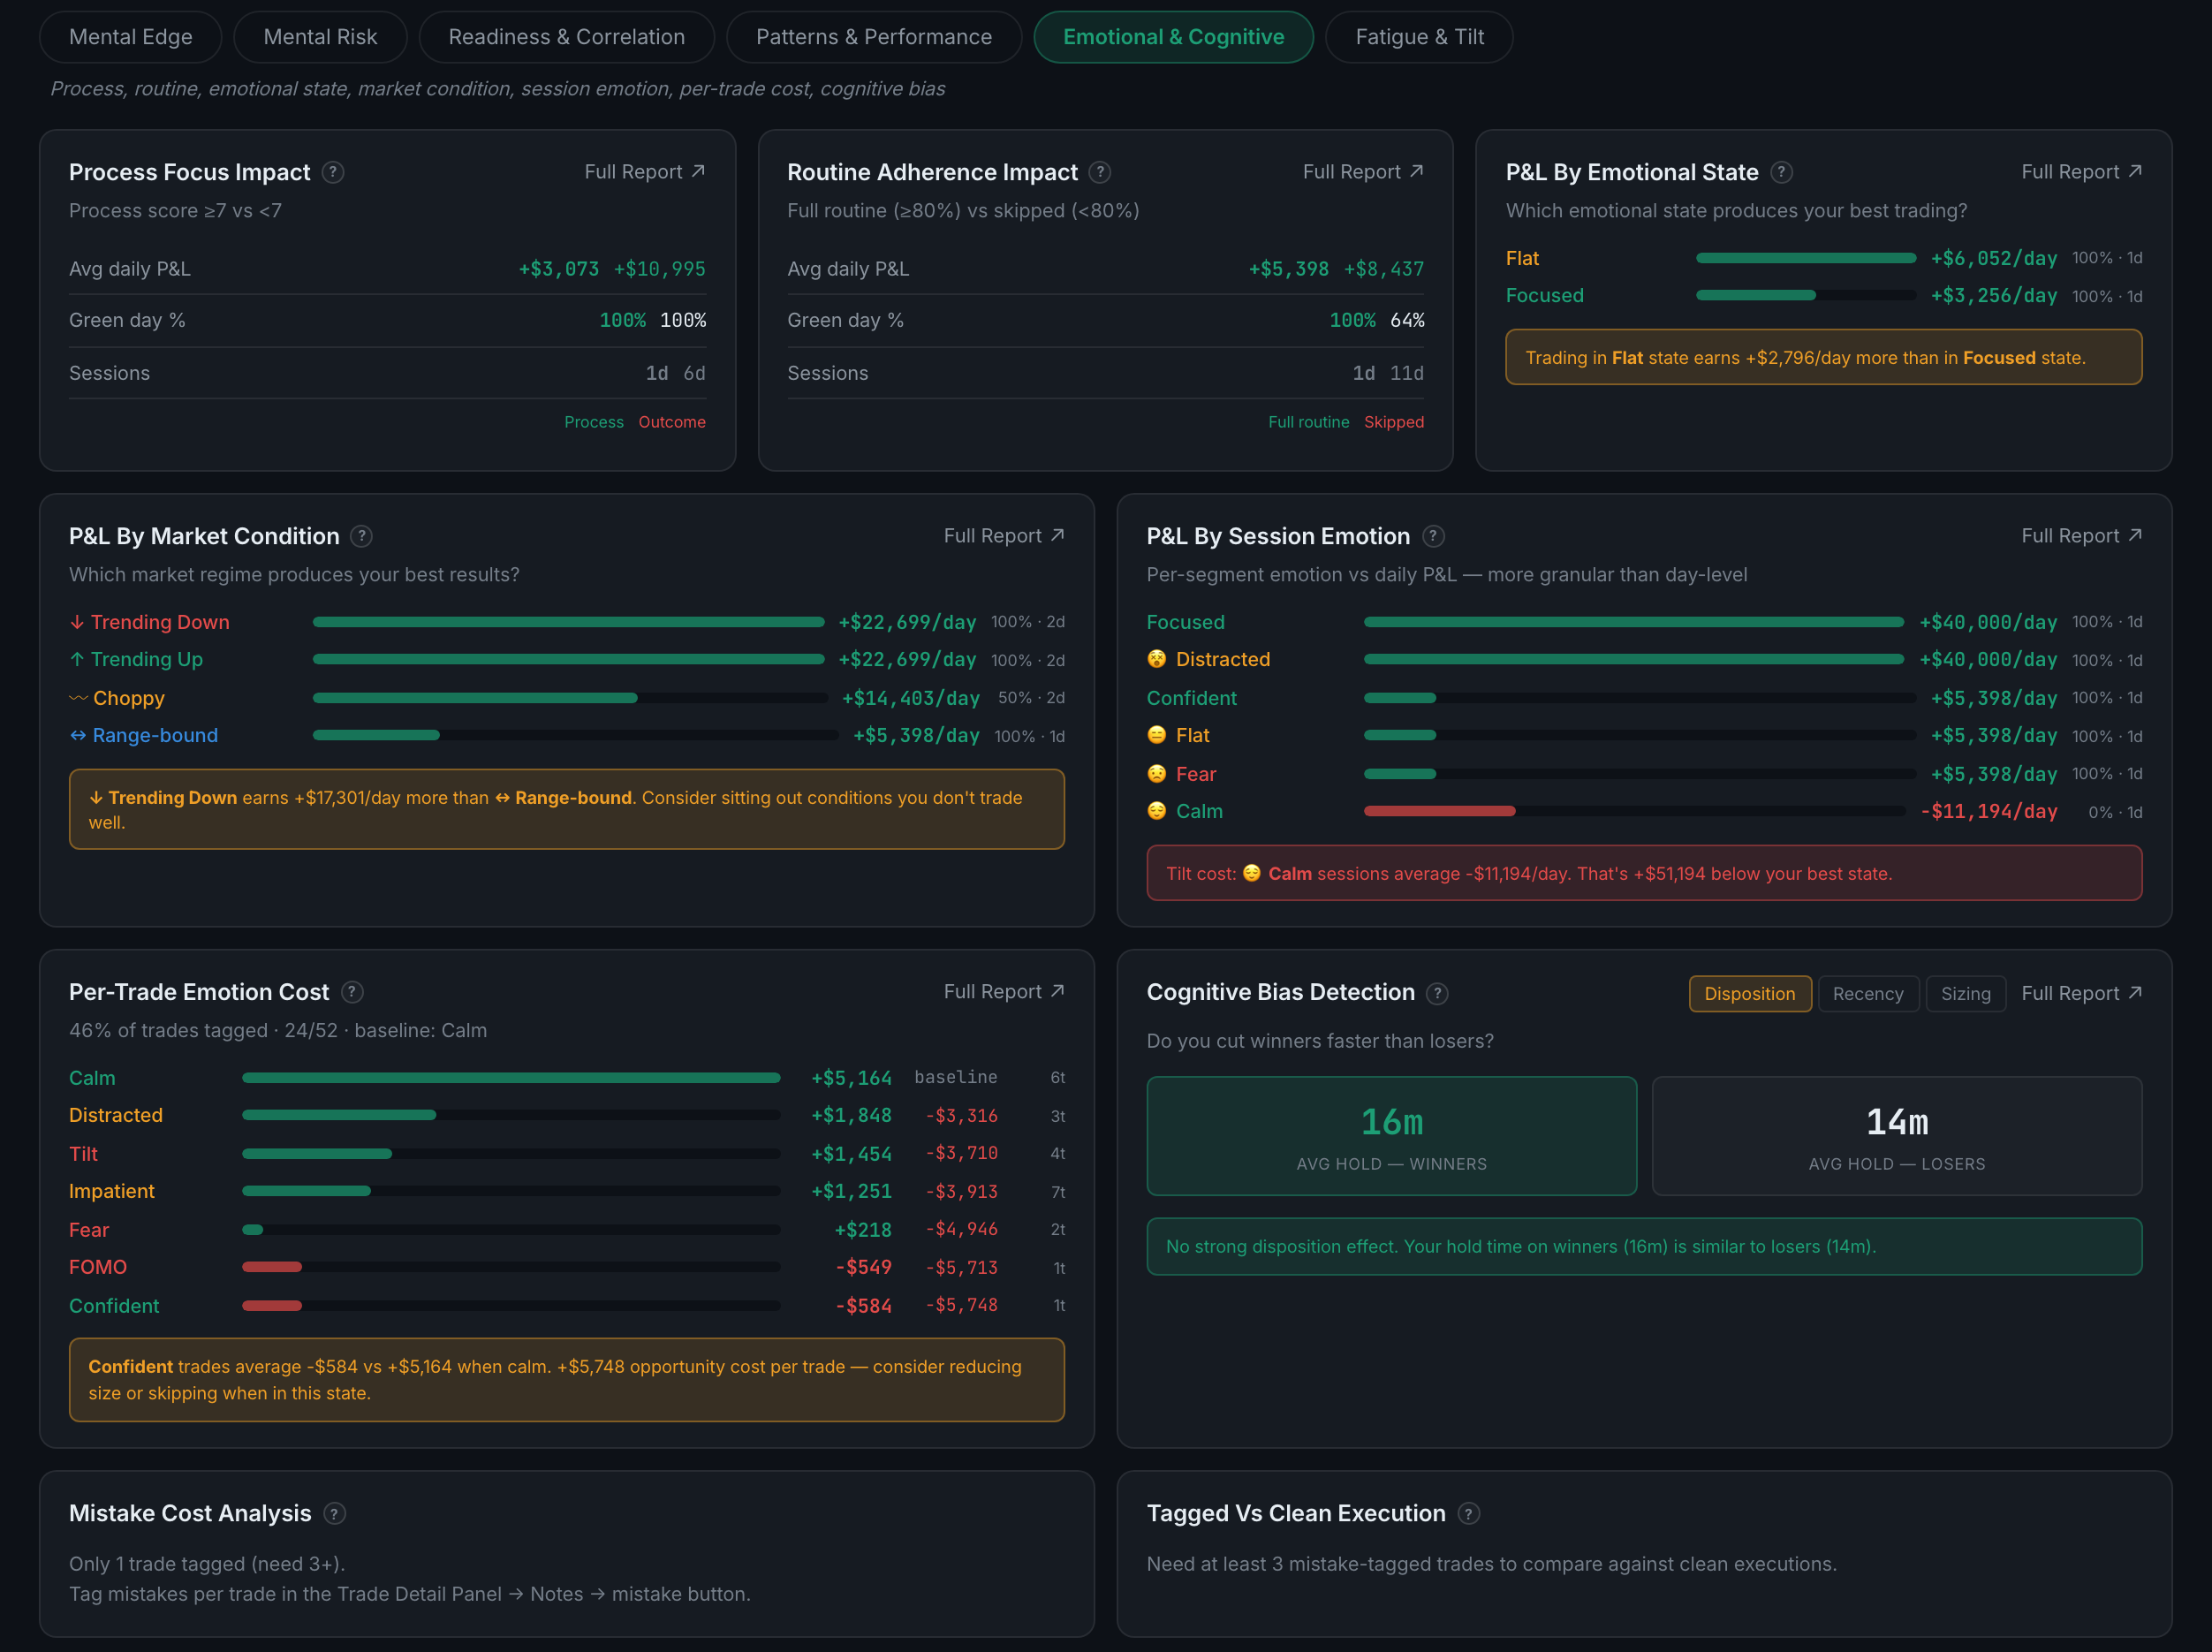
Task: Open Full Report for Per-Trade Emotion Cost
Action: point(1004,992)
